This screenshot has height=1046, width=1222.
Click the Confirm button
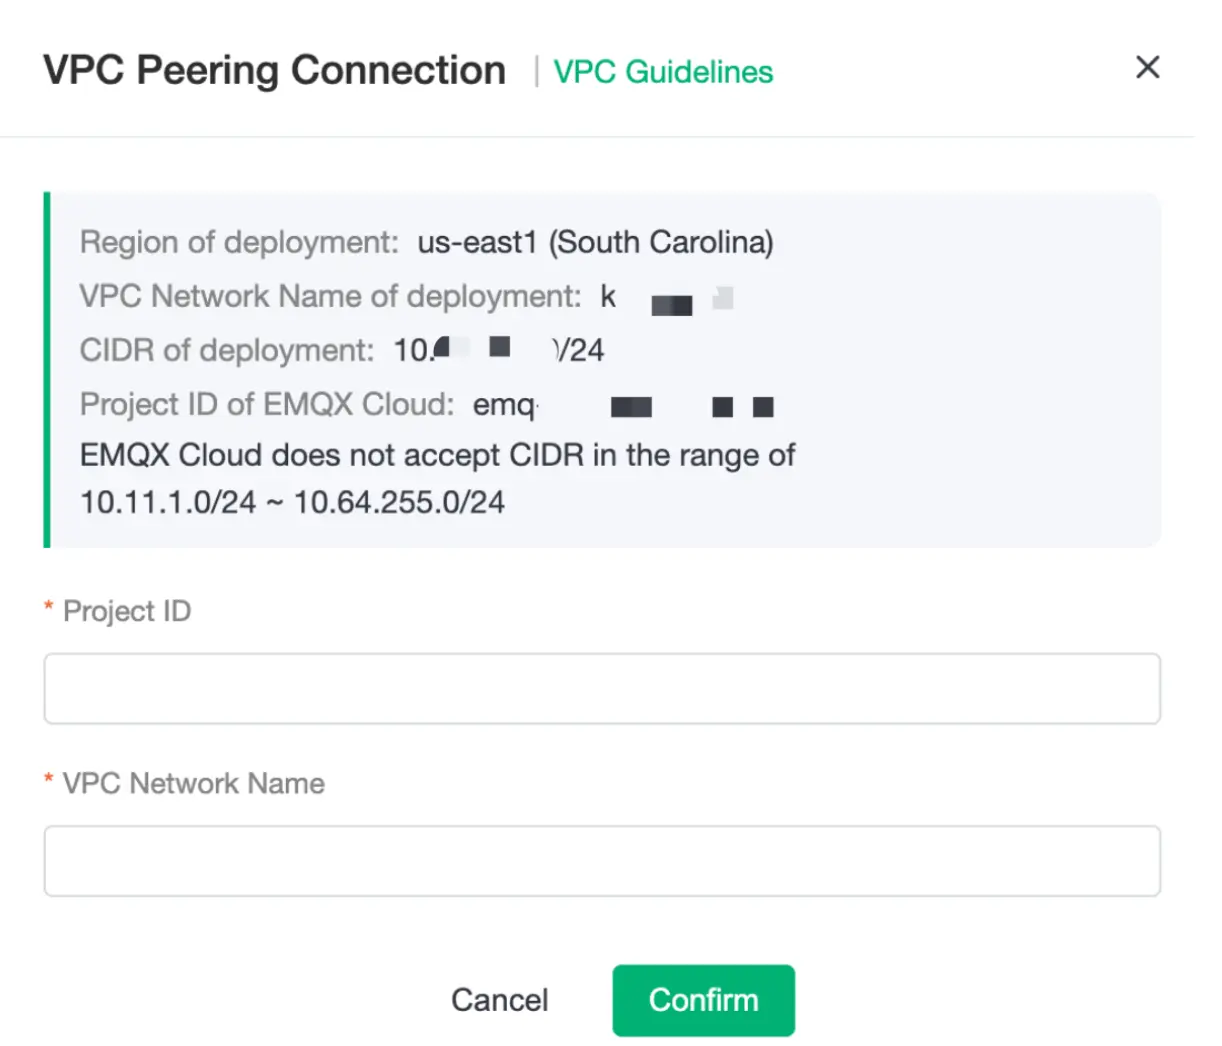[x=702, y=999]
